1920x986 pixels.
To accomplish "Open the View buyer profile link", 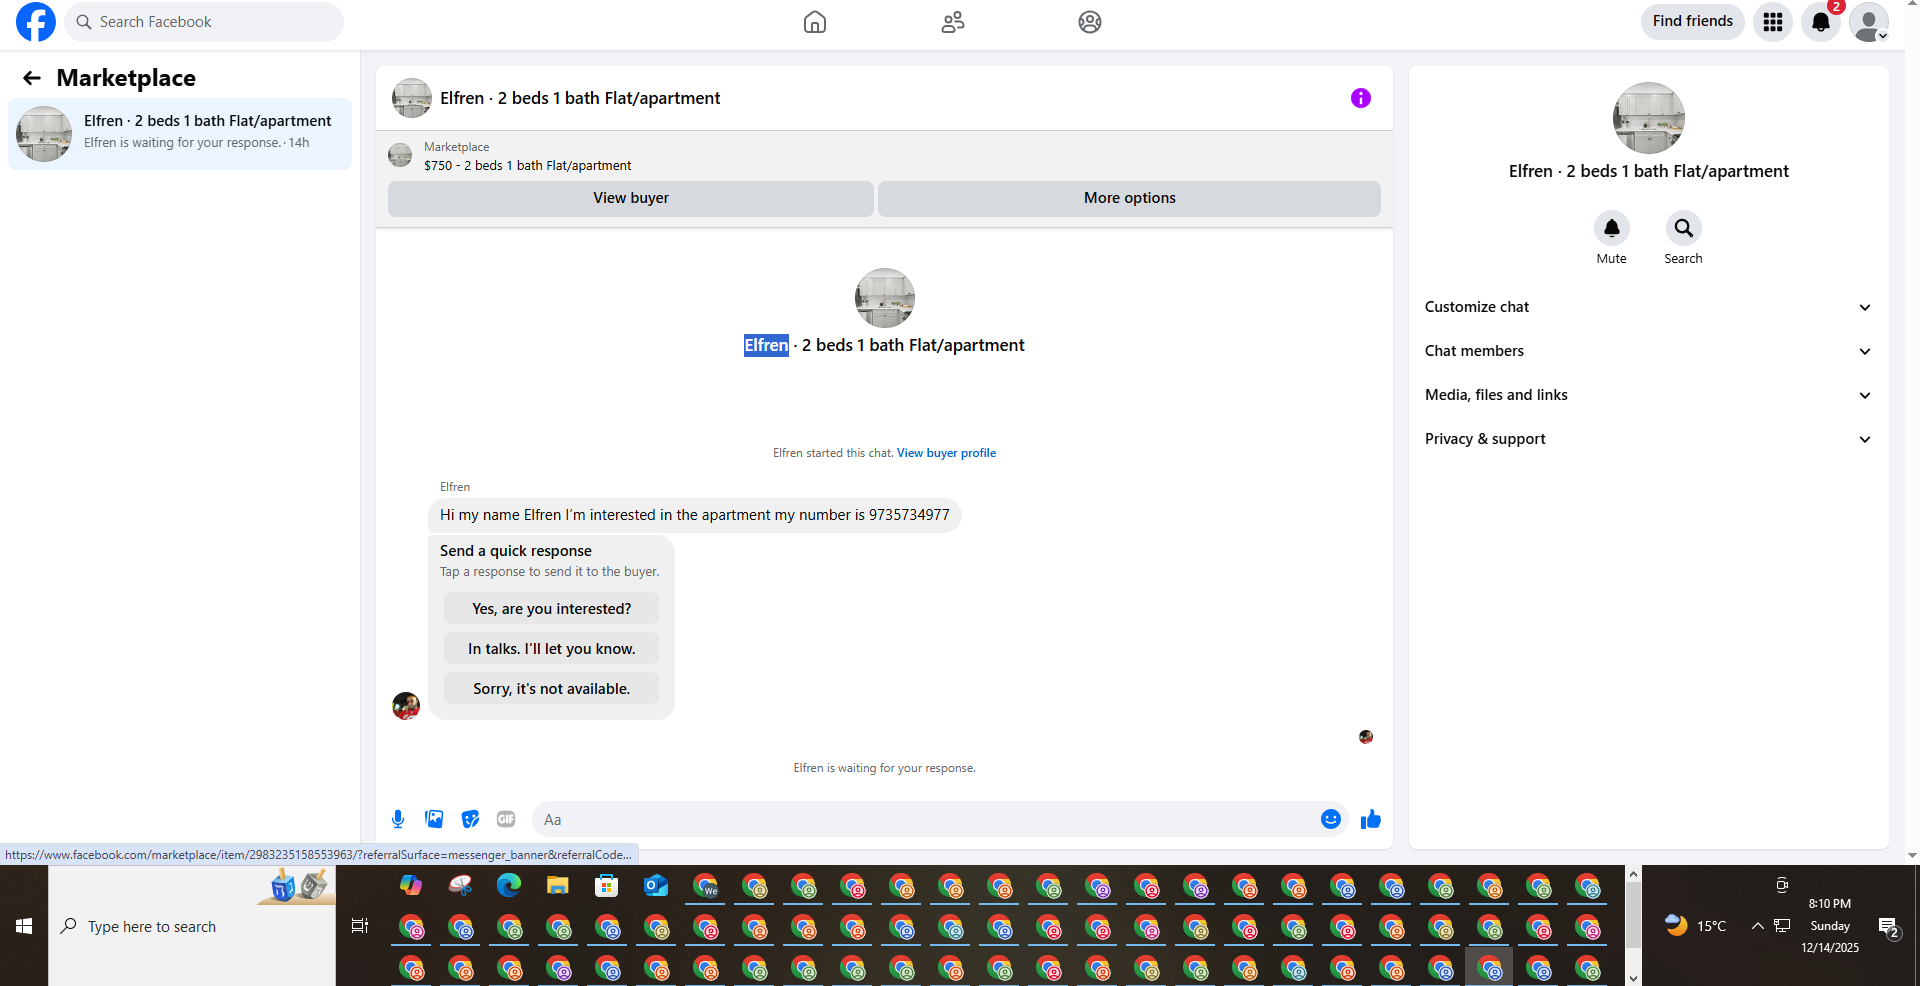I will [946, 453].
